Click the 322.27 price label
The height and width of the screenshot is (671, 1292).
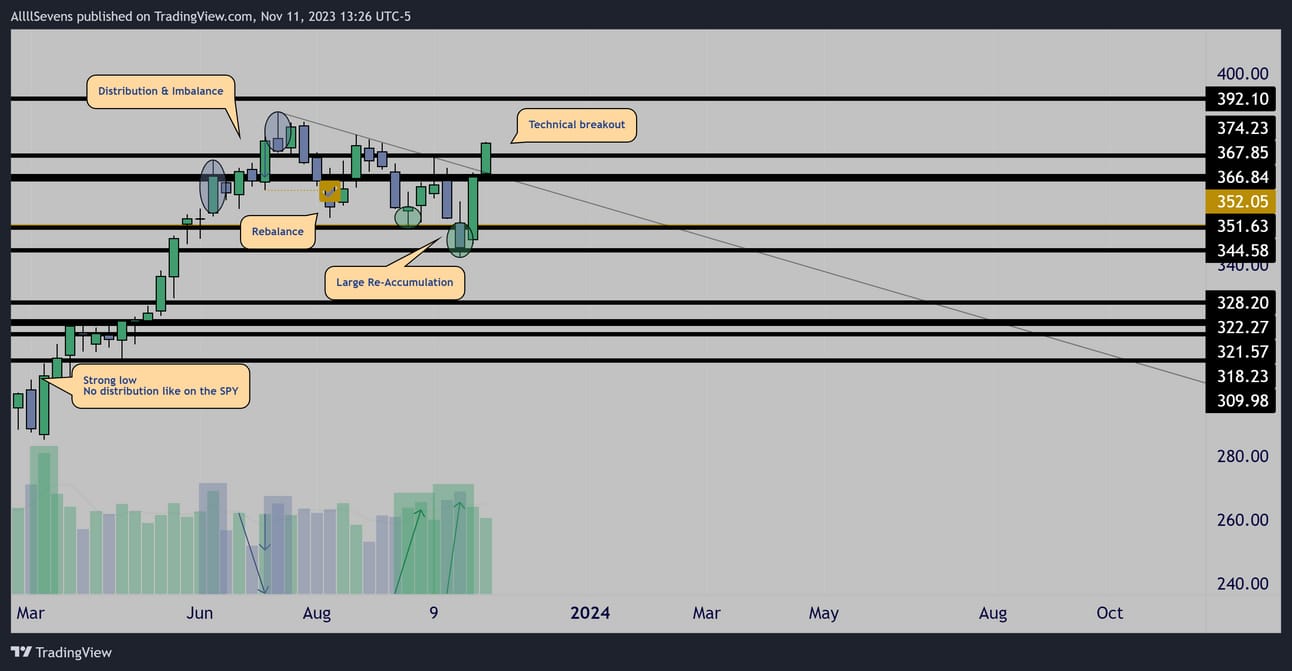pos(1243,327)
